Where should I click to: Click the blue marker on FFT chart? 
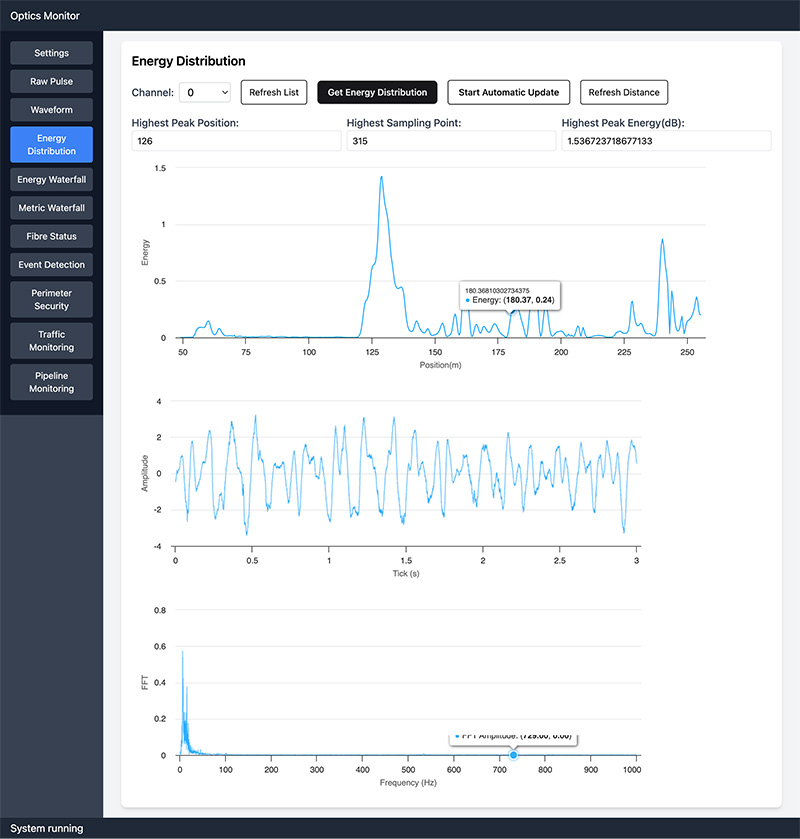(x=514, y=754)
